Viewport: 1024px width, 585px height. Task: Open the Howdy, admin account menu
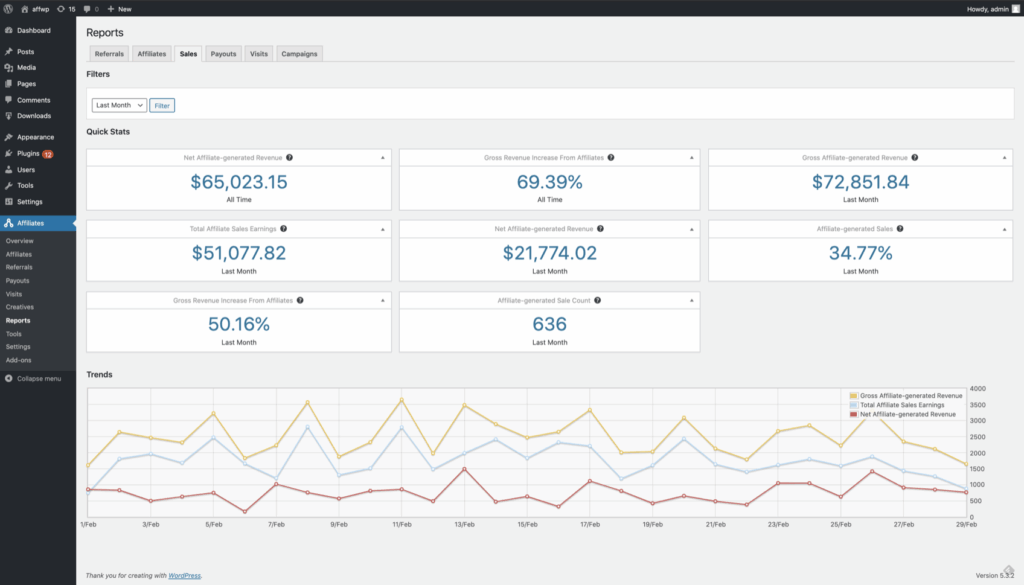990,8
